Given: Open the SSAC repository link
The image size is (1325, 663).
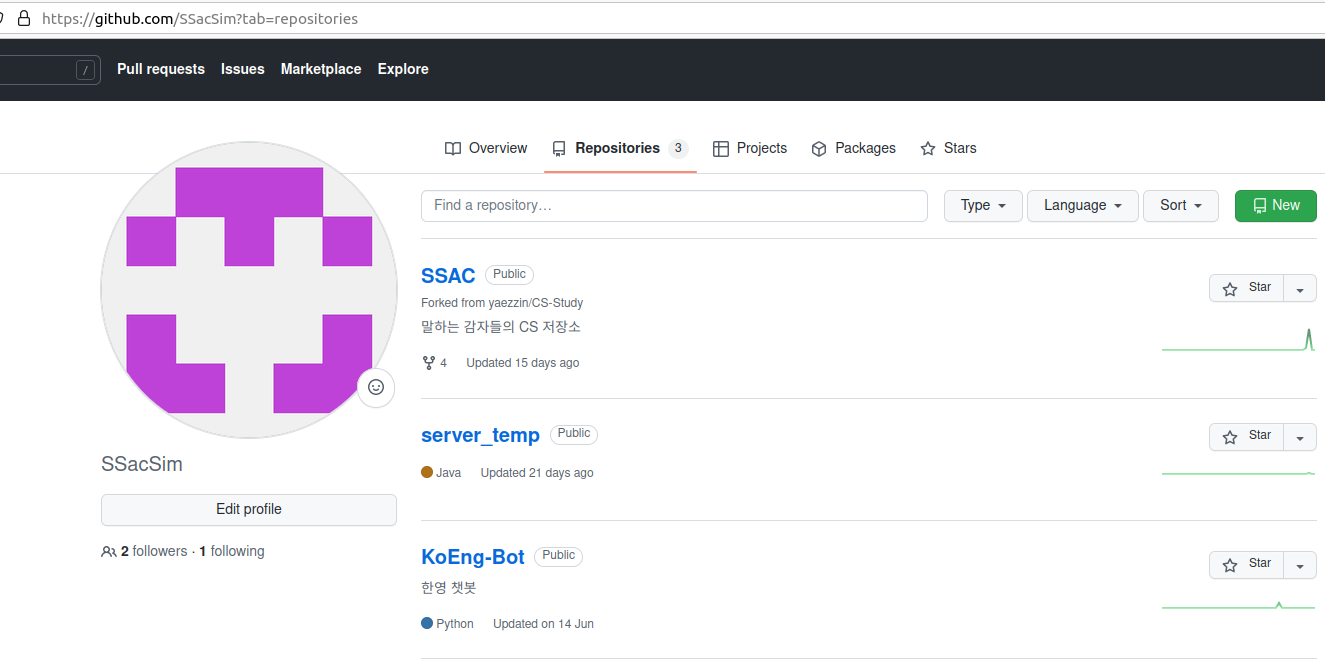Looking at the screenshot, I should coord(448,276).
